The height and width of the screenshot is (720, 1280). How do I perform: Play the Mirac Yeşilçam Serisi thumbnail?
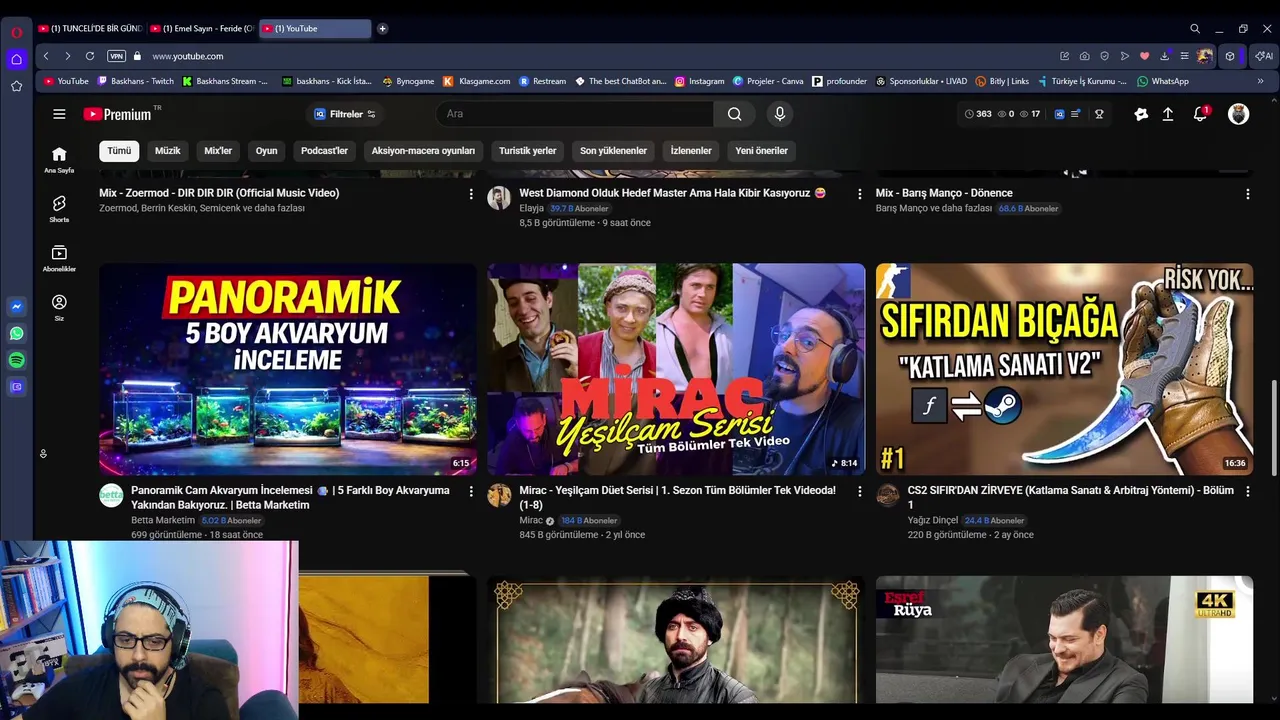[676, 369]
